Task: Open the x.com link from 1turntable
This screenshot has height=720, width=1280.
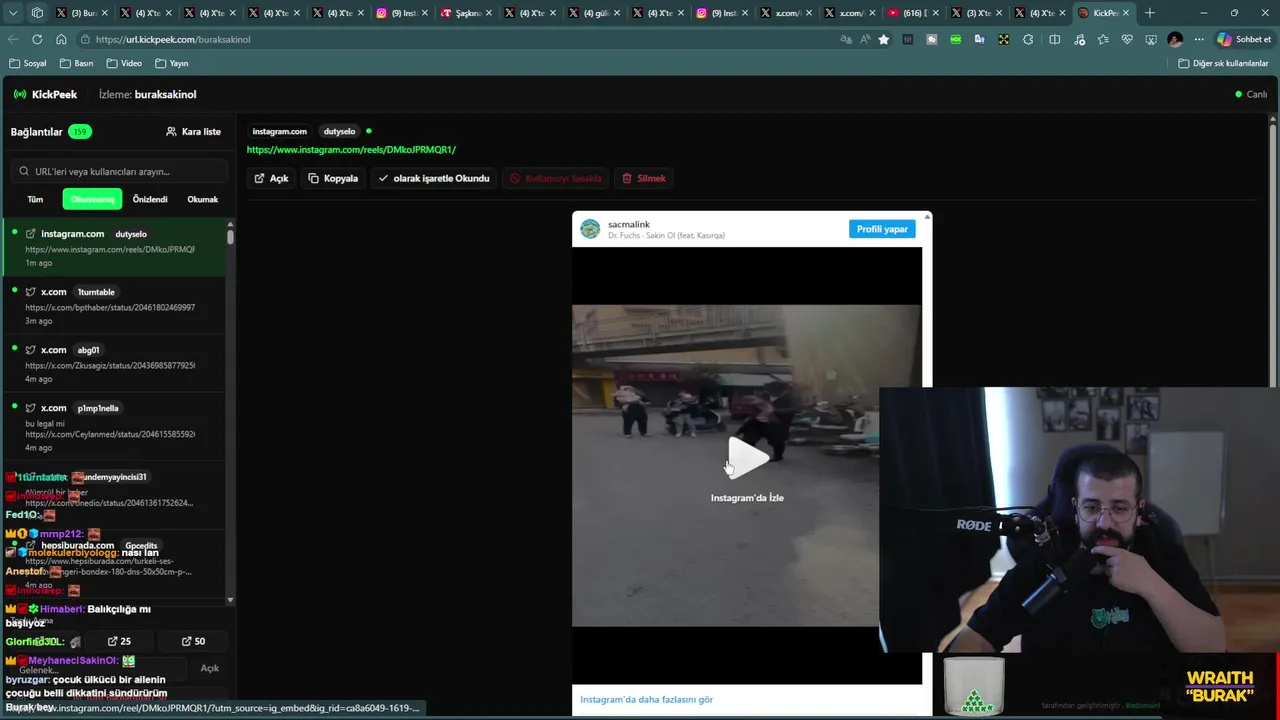Action: click(114, 306)
